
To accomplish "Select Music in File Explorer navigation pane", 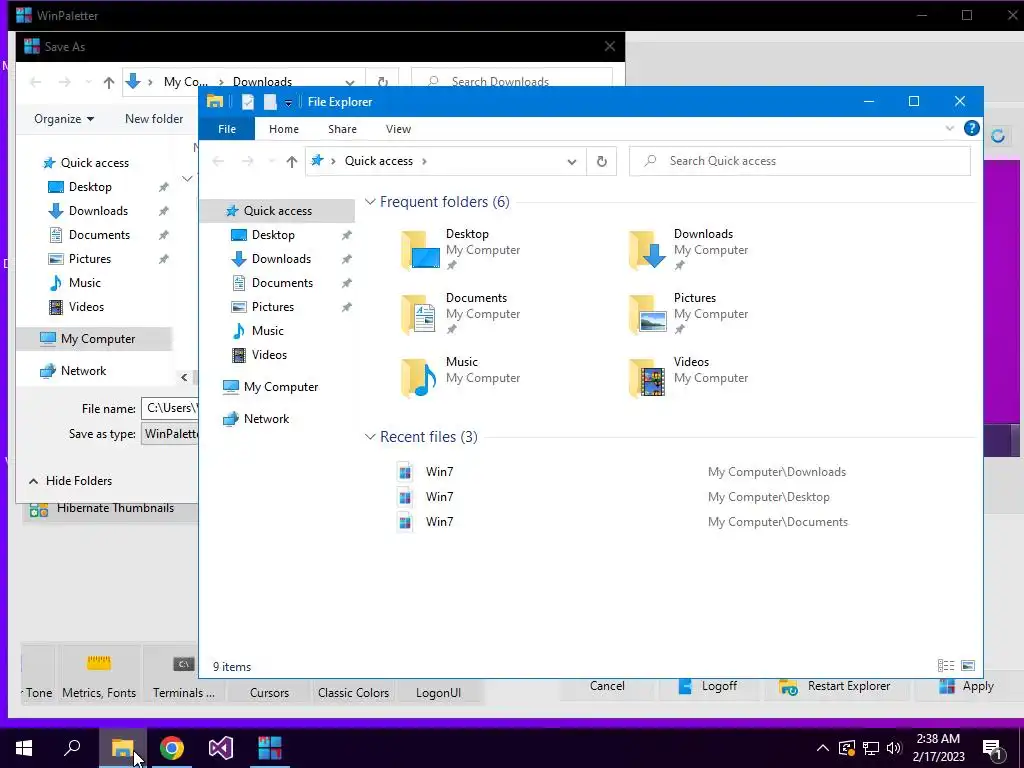I will pos(267,330).
